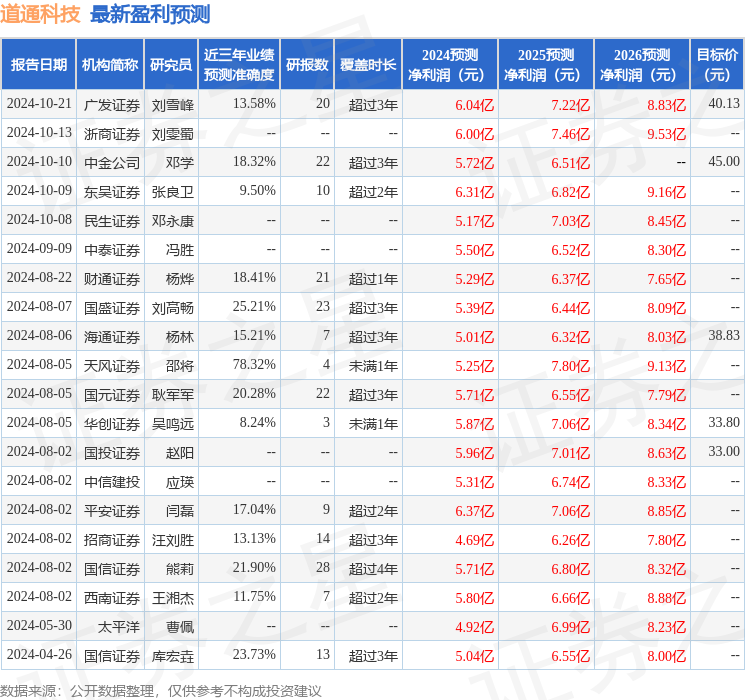The width and height of the screenshot is (745, 700).
Task: Click date cell 2024-10-13
Action: pos(39,133)
